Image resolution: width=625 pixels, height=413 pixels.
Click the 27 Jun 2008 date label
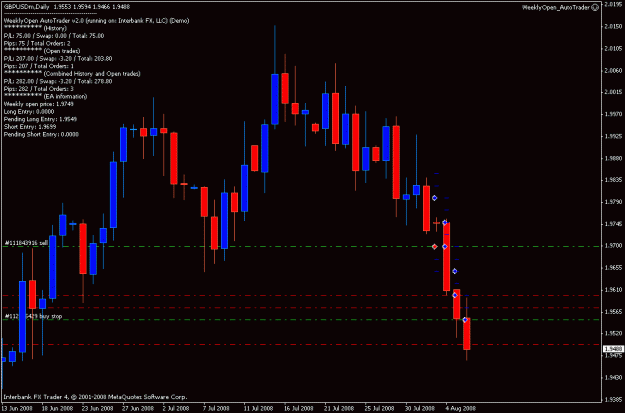138,409
